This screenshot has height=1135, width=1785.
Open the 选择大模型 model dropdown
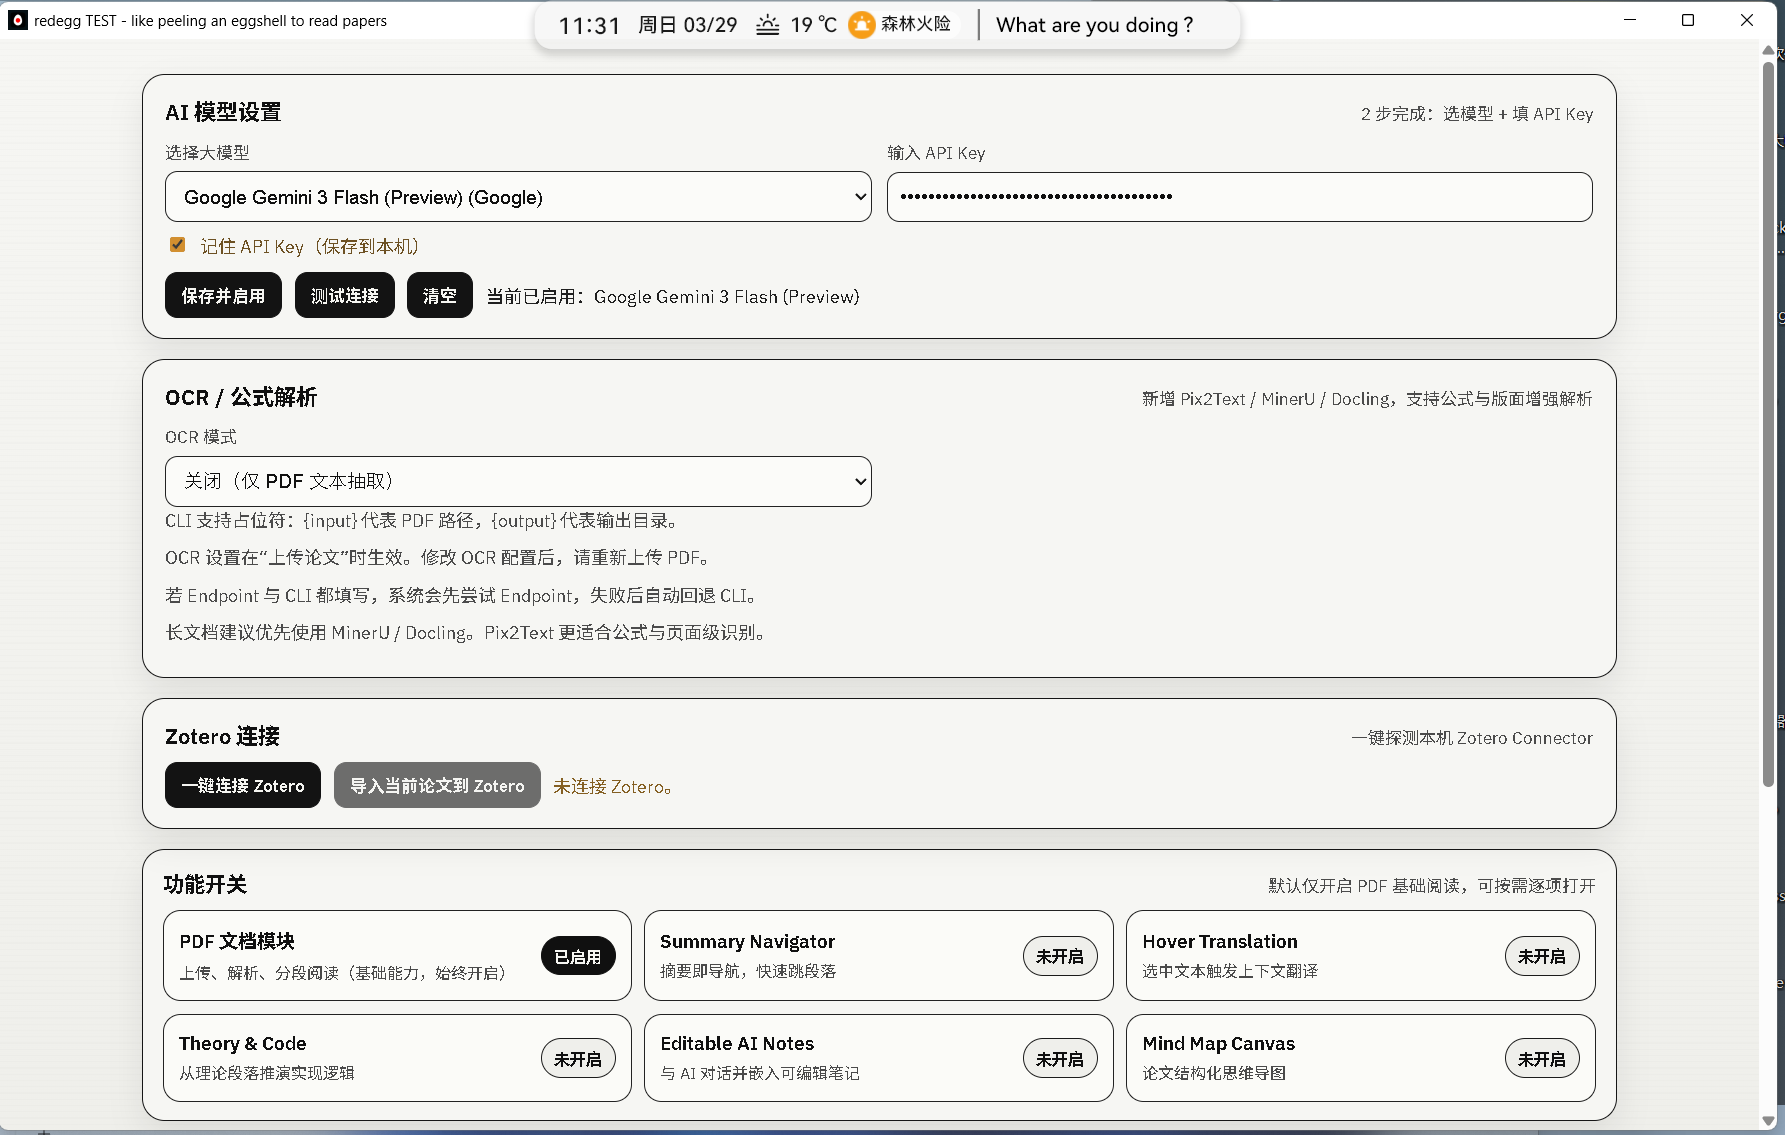click(x=518, y=197)
